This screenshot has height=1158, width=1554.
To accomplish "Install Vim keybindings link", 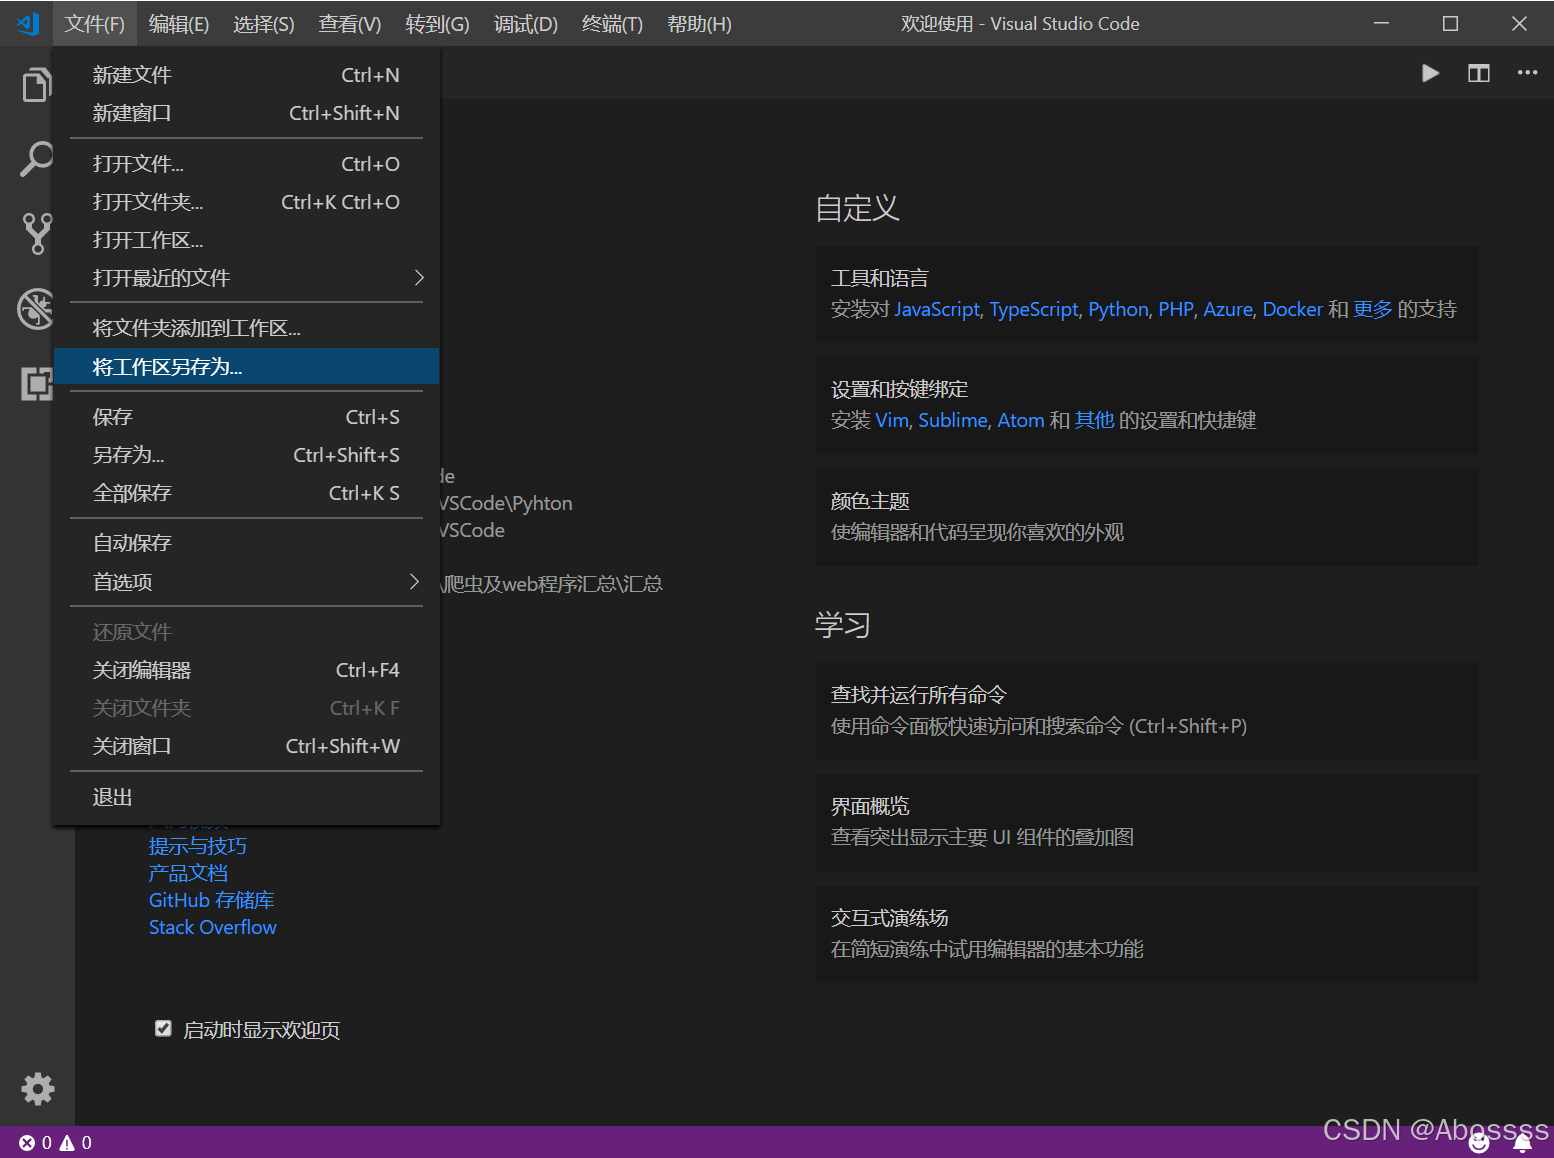I will (x=892, y=420).
